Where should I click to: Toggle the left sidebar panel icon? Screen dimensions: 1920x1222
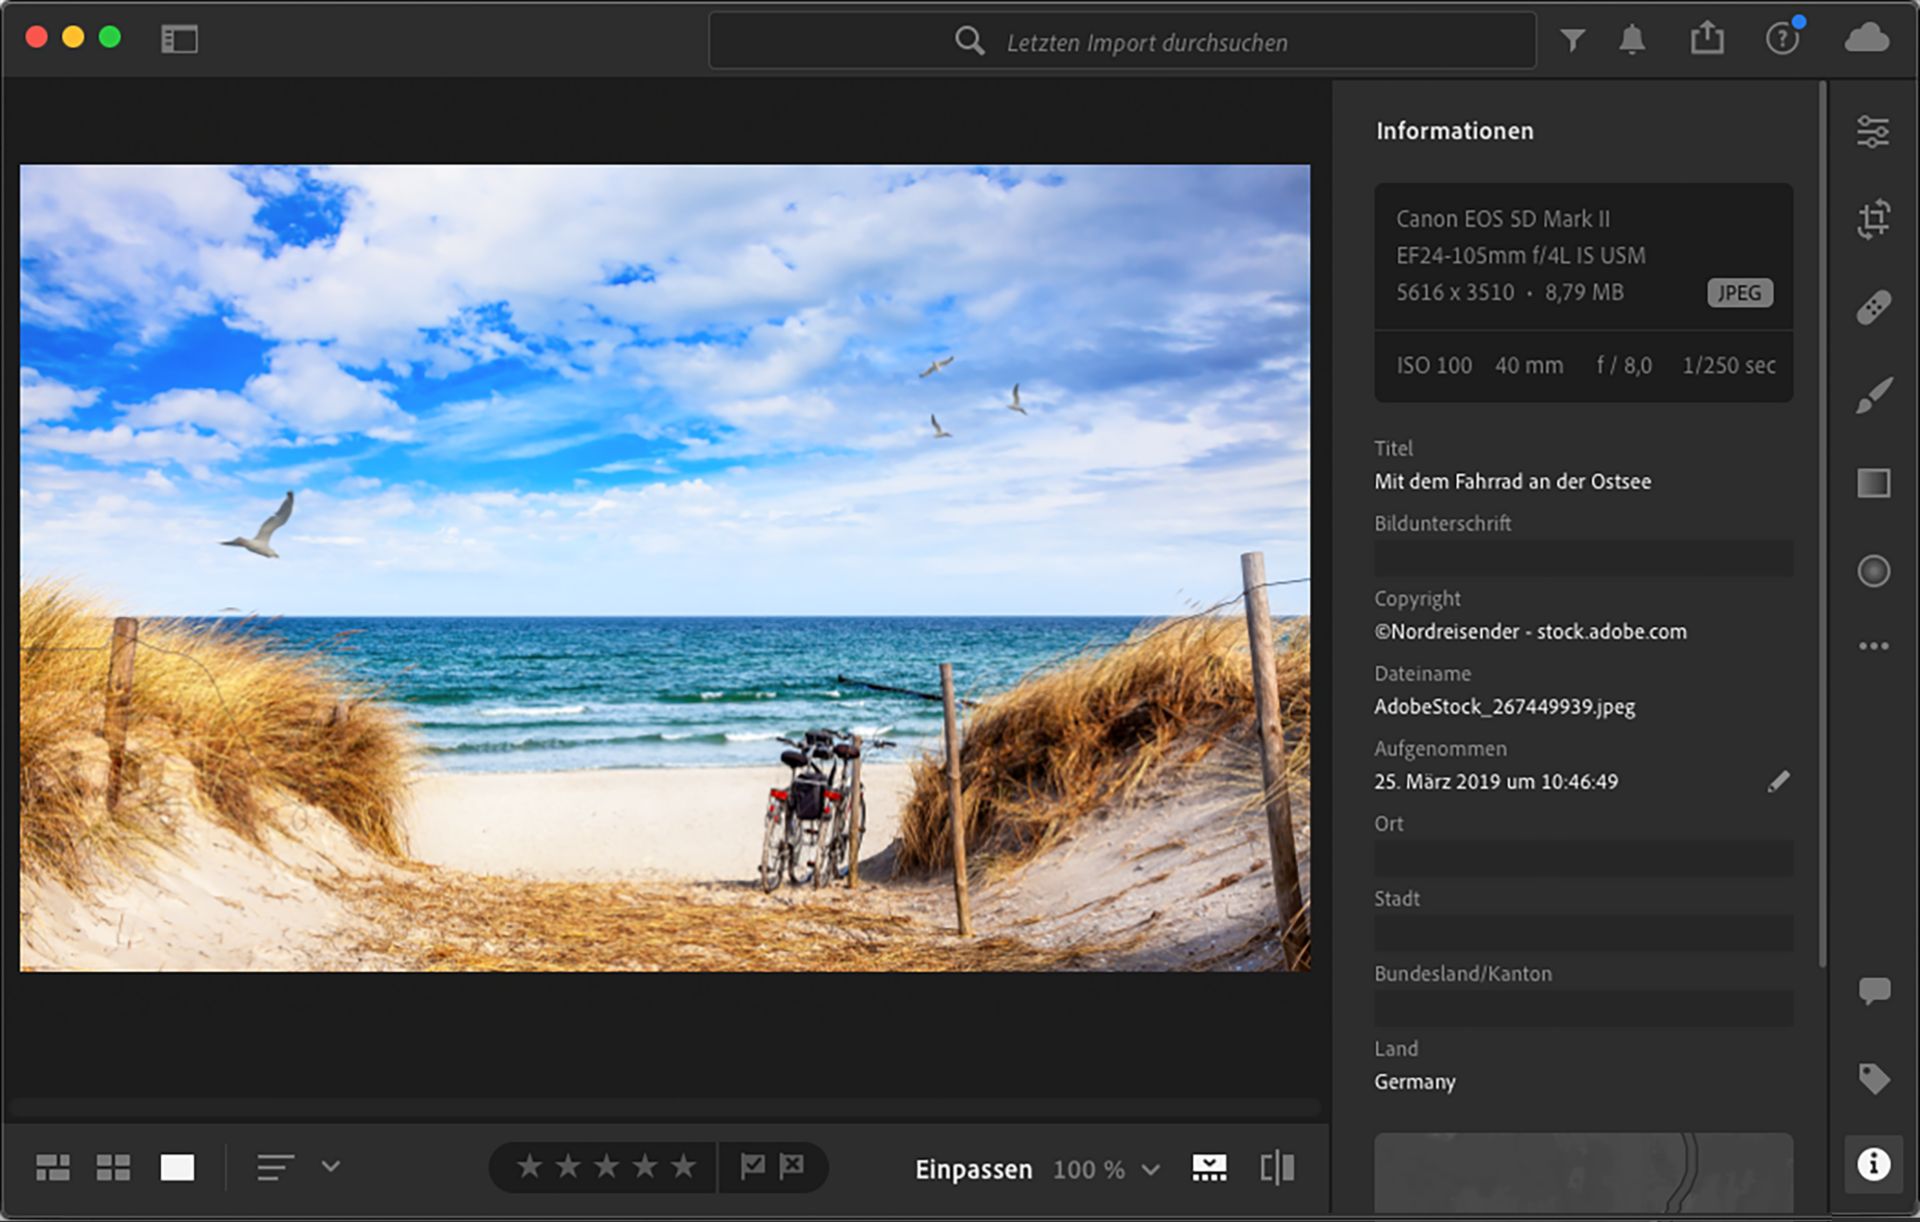179,39
